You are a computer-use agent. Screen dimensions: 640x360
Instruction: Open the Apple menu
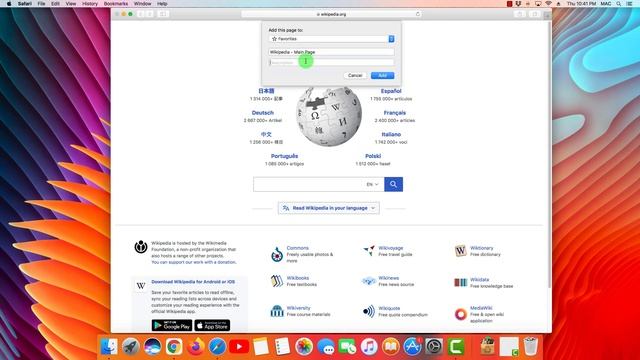tap(9, 4)
